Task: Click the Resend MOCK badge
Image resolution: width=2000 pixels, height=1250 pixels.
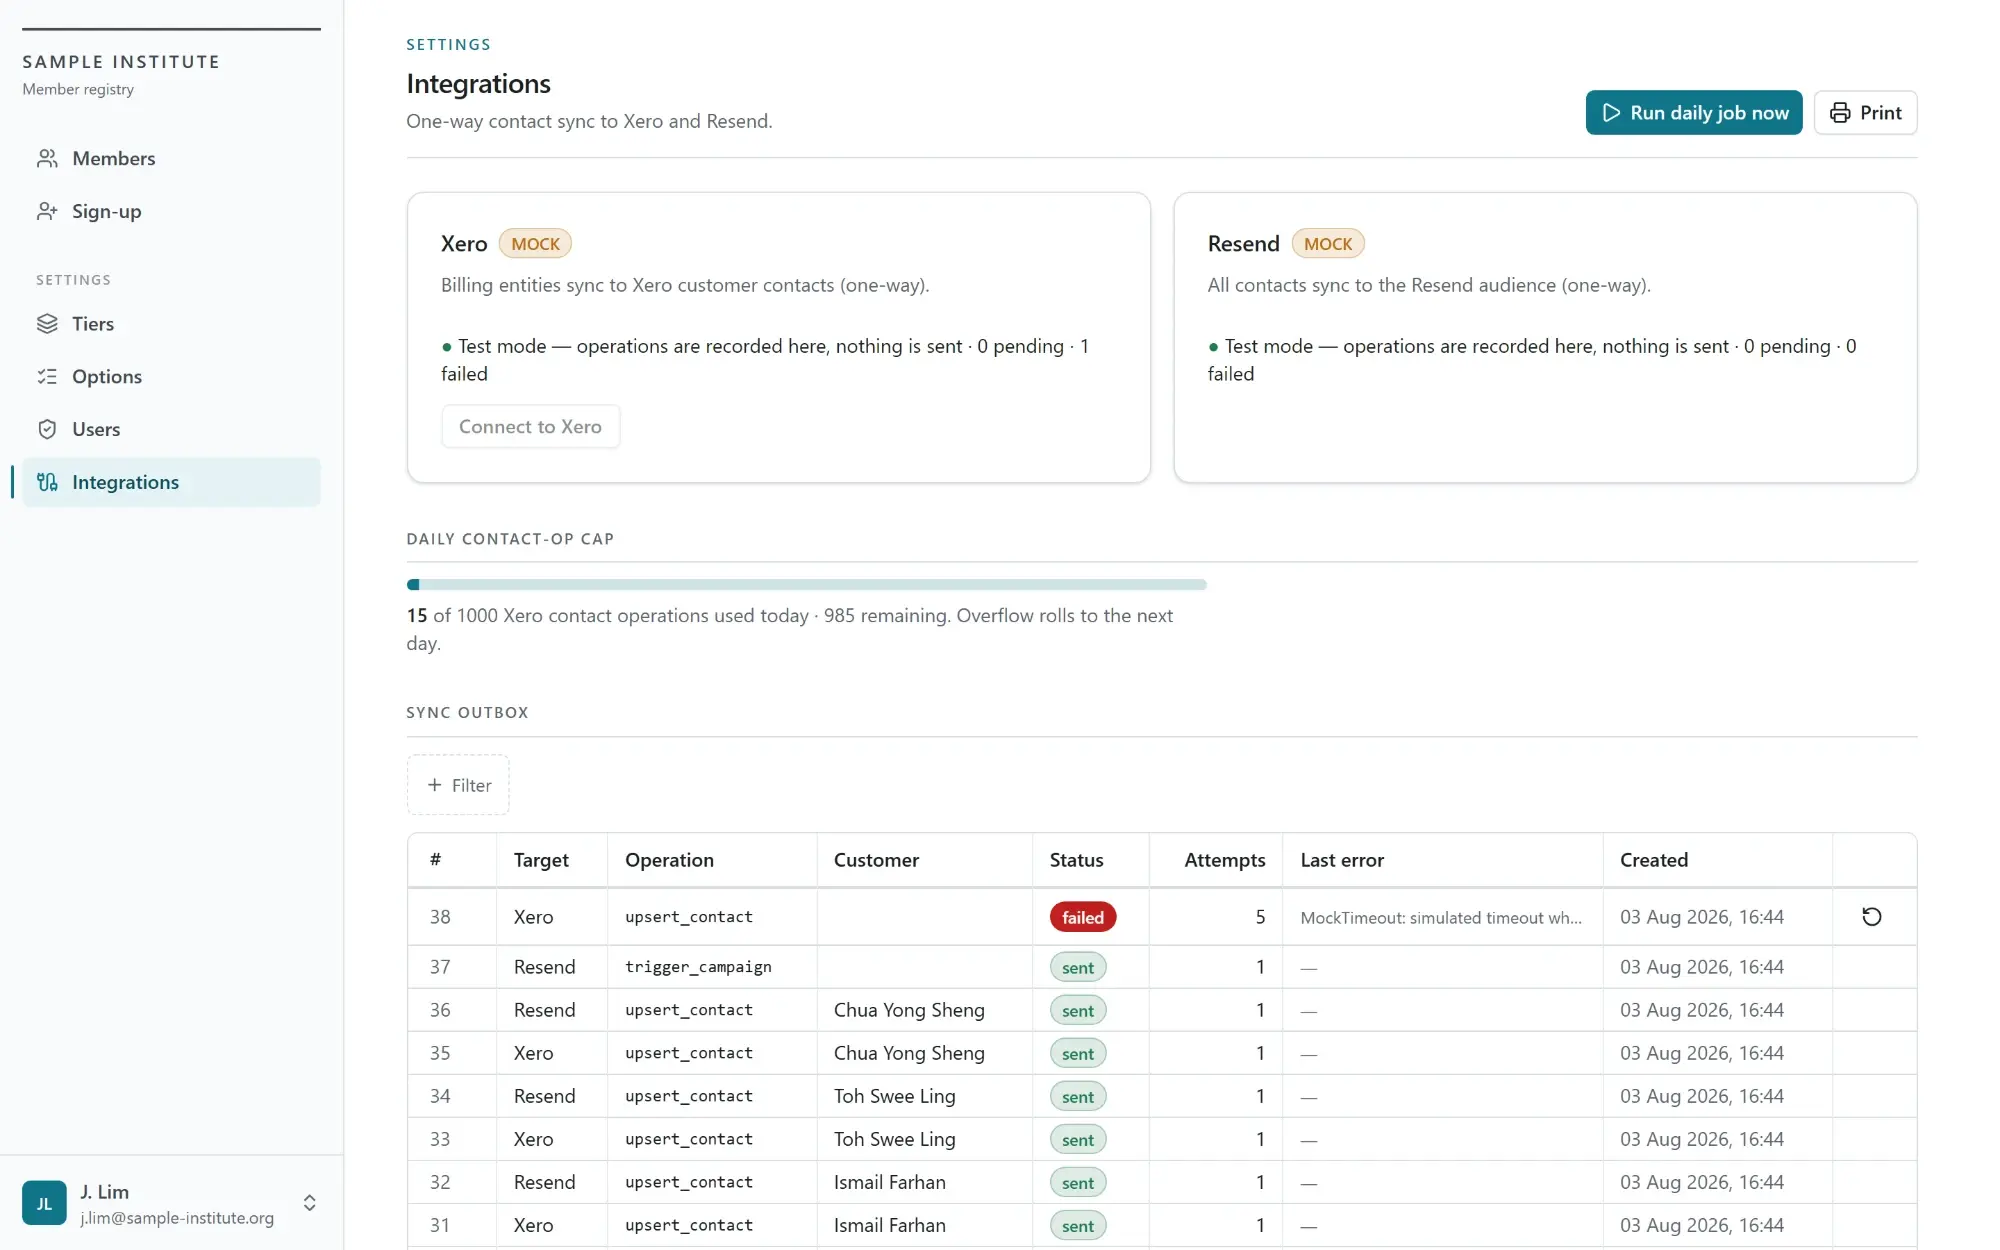Action: [x=1327, y=244]
